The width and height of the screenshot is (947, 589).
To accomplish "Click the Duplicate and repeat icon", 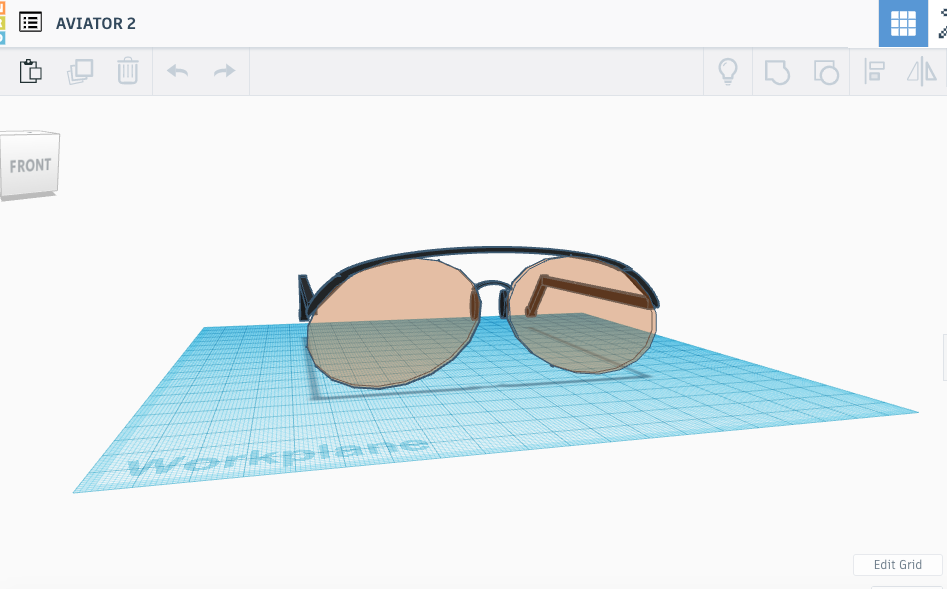I will coord(80,72).
